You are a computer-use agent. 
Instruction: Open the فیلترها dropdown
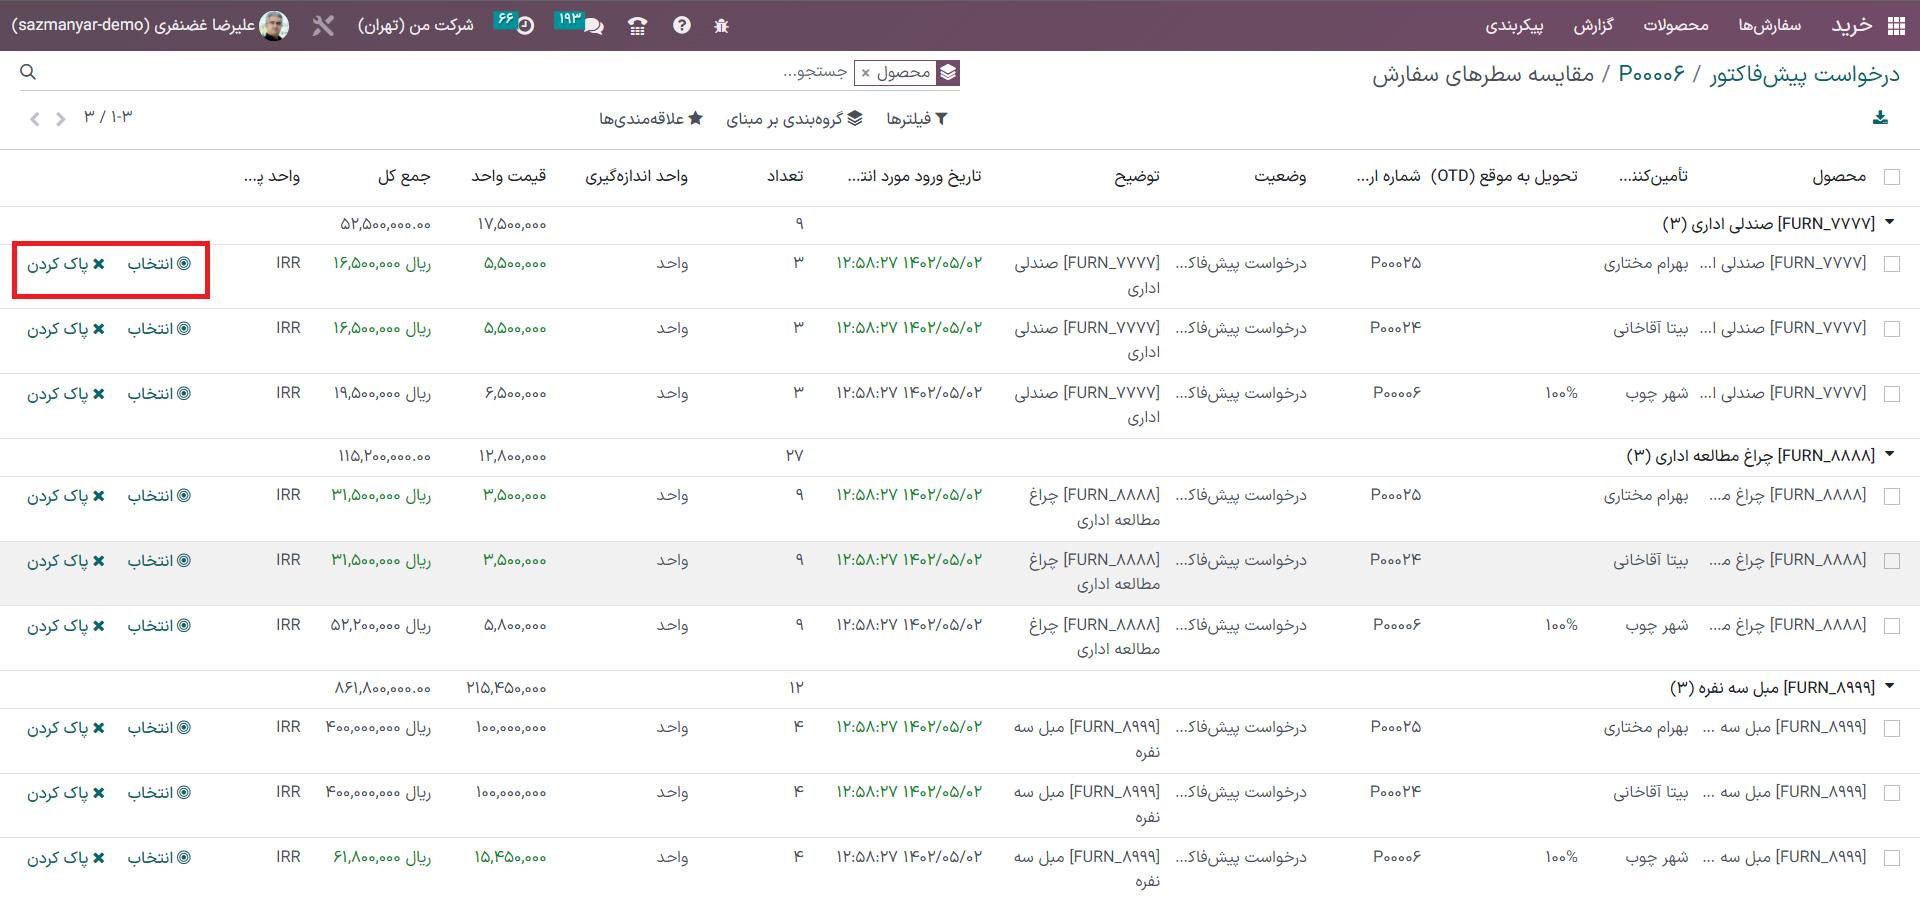(916, 119)
